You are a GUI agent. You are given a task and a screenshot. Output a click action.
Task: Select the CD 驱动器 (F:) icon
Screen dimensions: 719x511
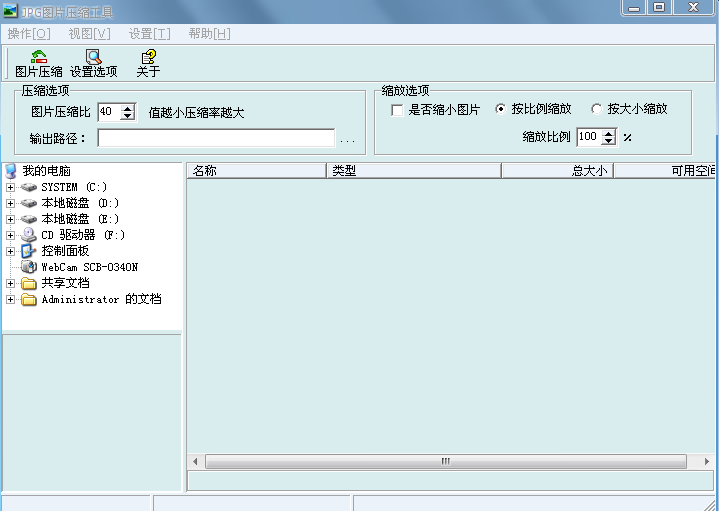pos(29,235)
